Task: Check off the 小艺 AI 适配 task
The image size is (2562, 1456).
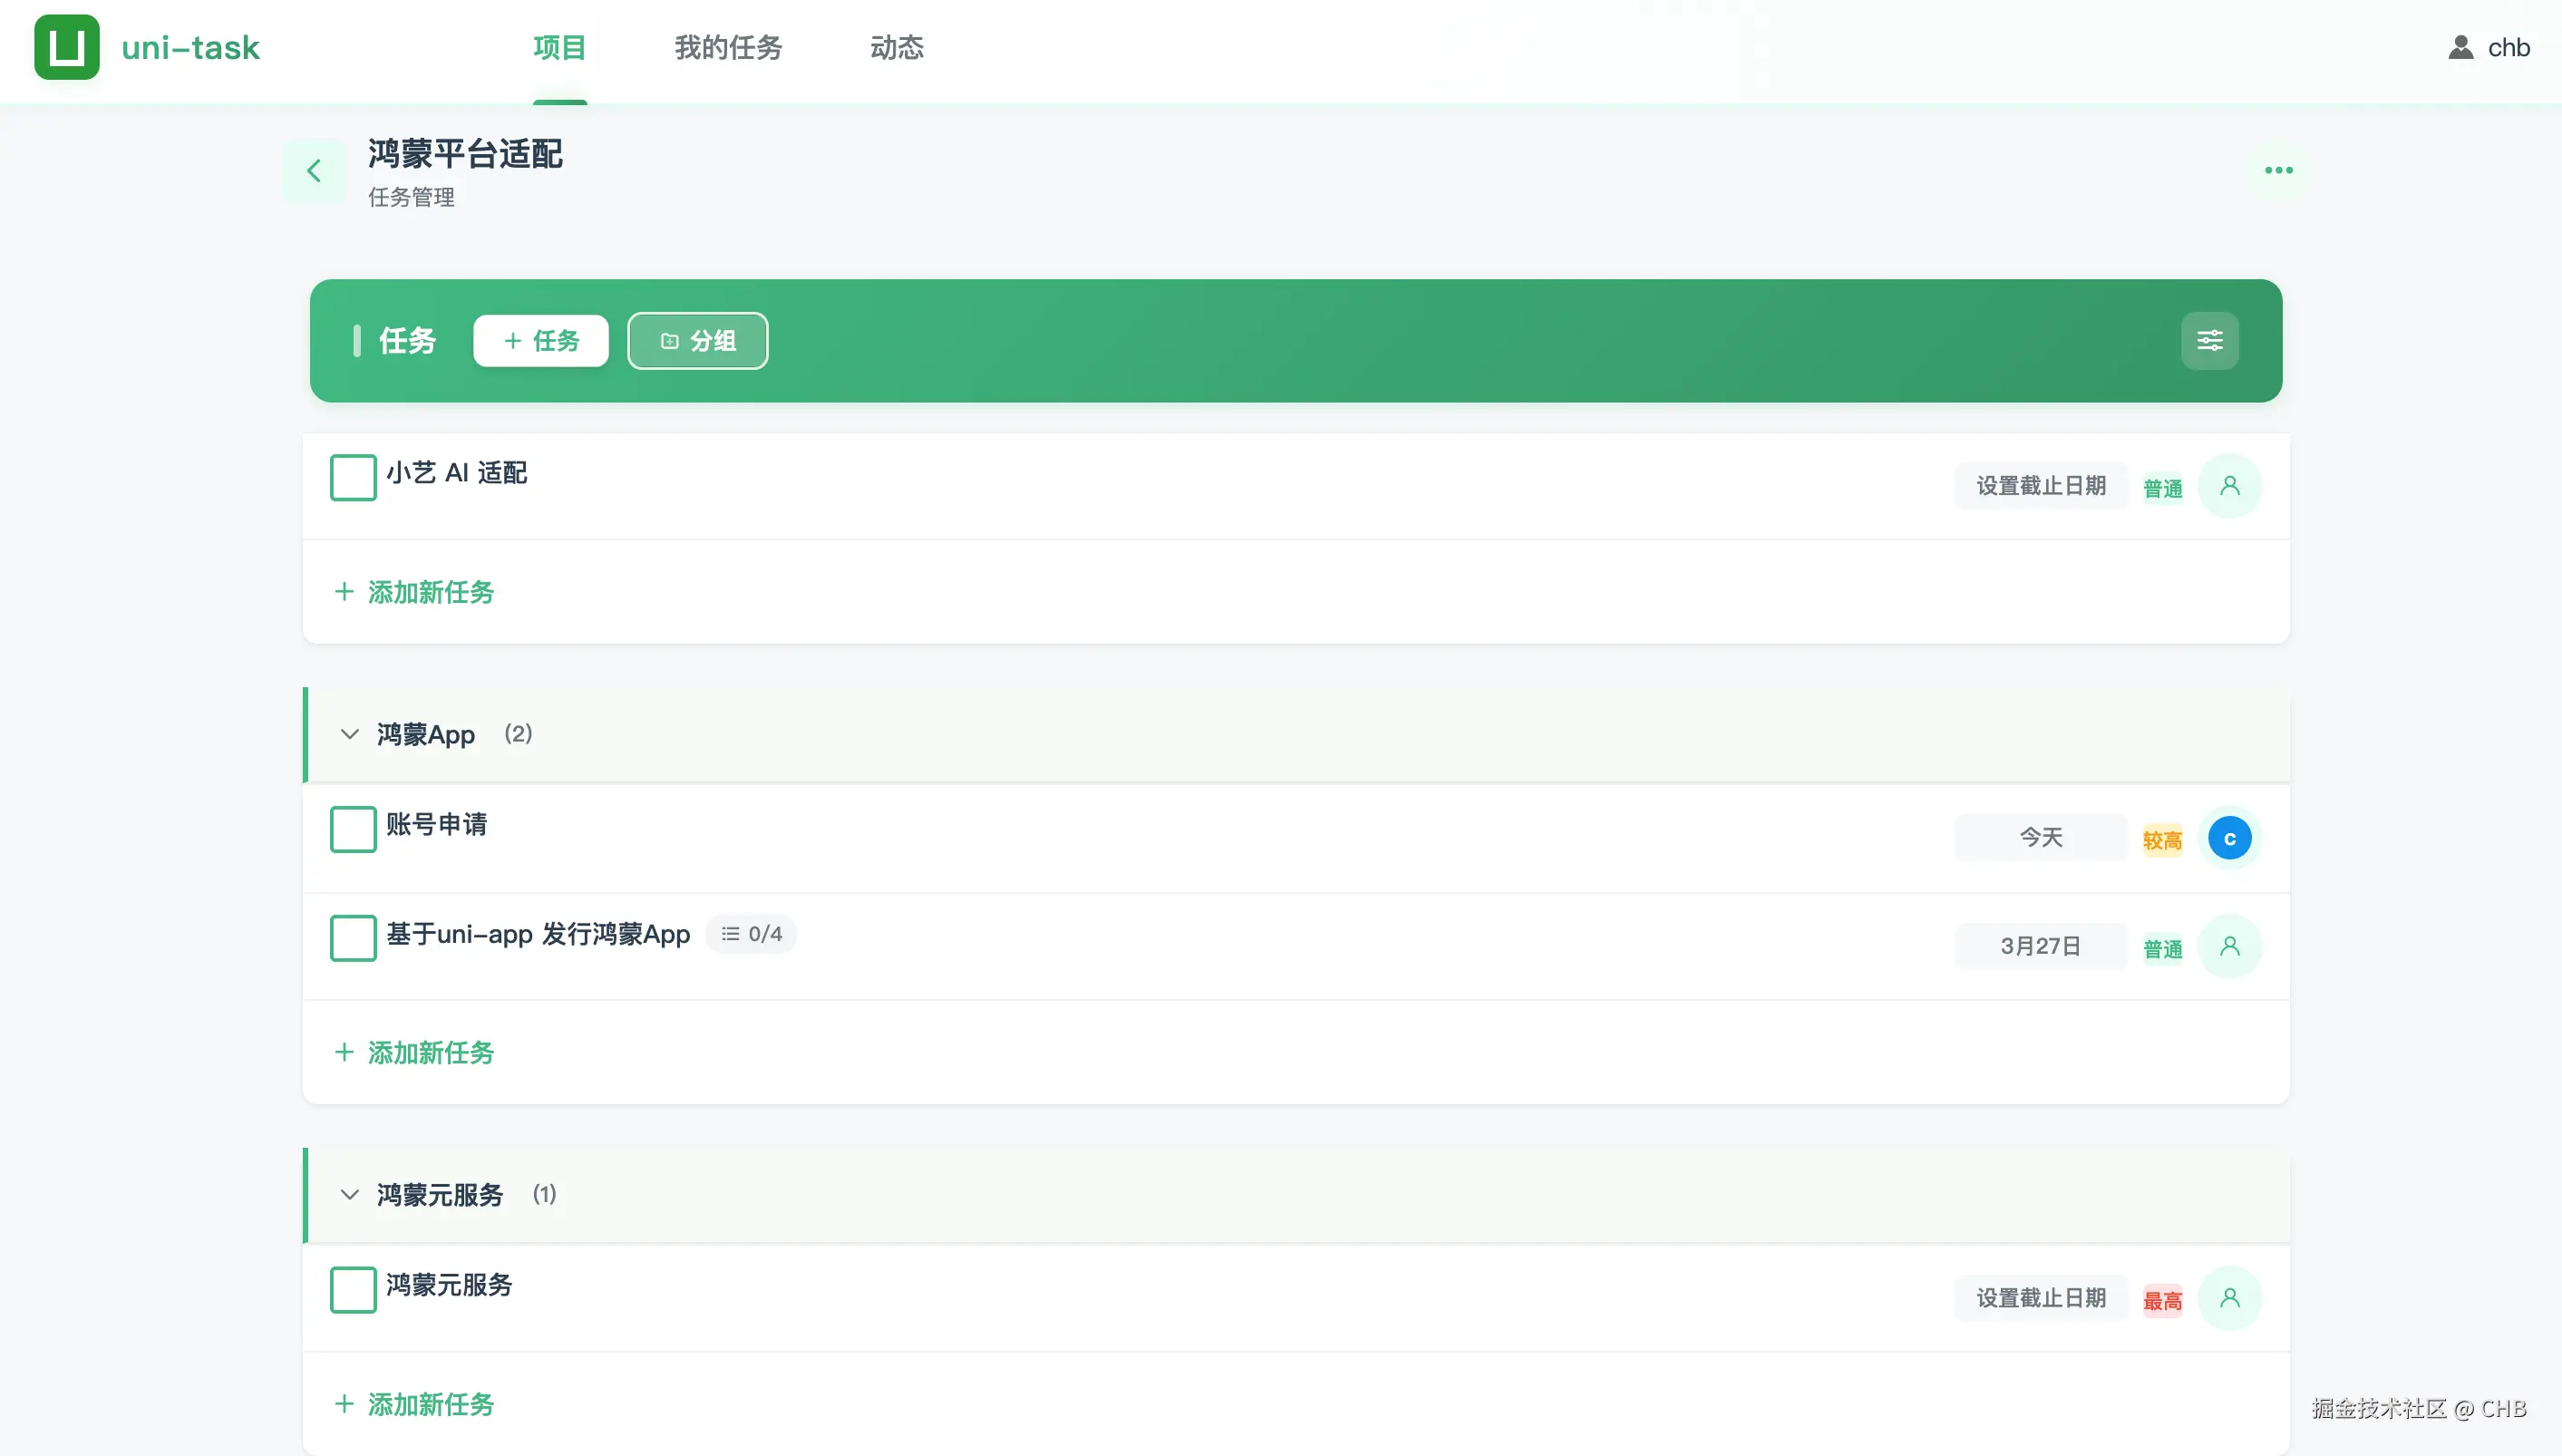Action: pos(353,478)
